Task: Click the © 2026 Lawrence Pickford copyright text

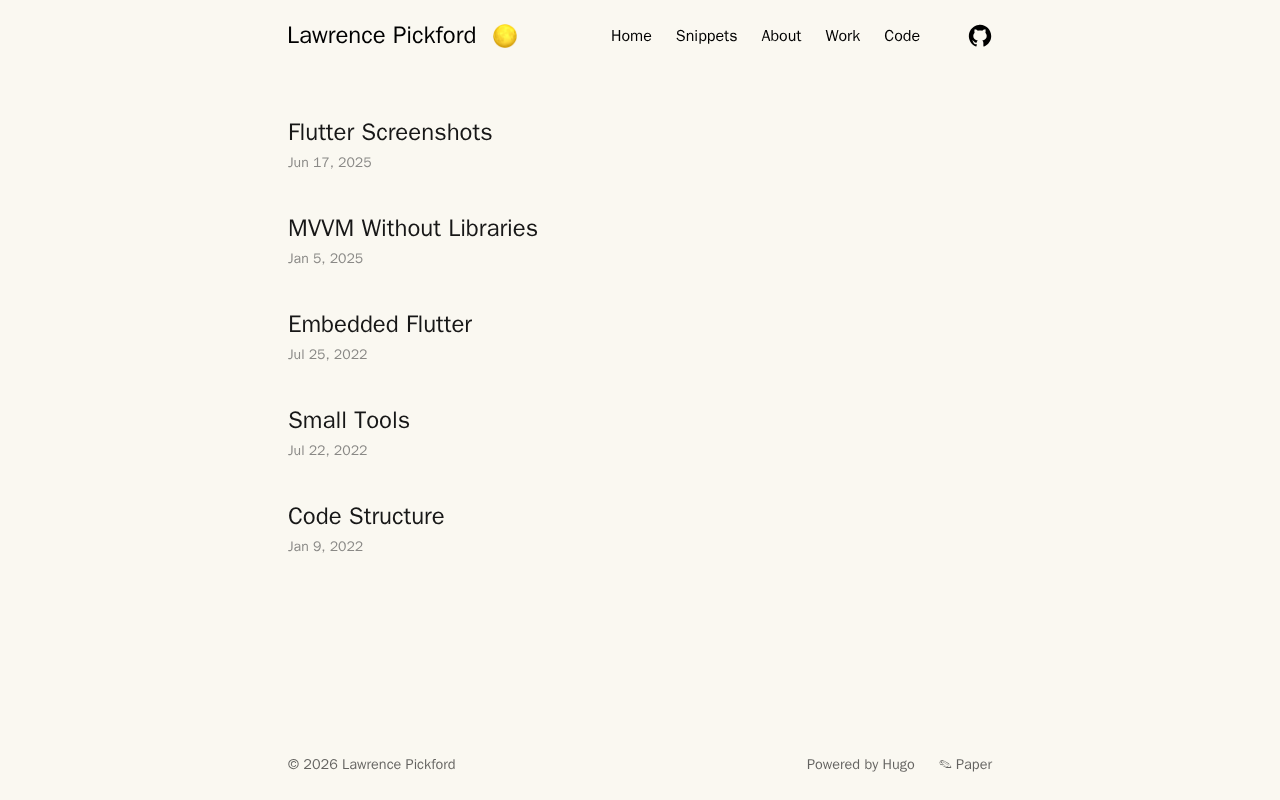Action: point(372,765)
